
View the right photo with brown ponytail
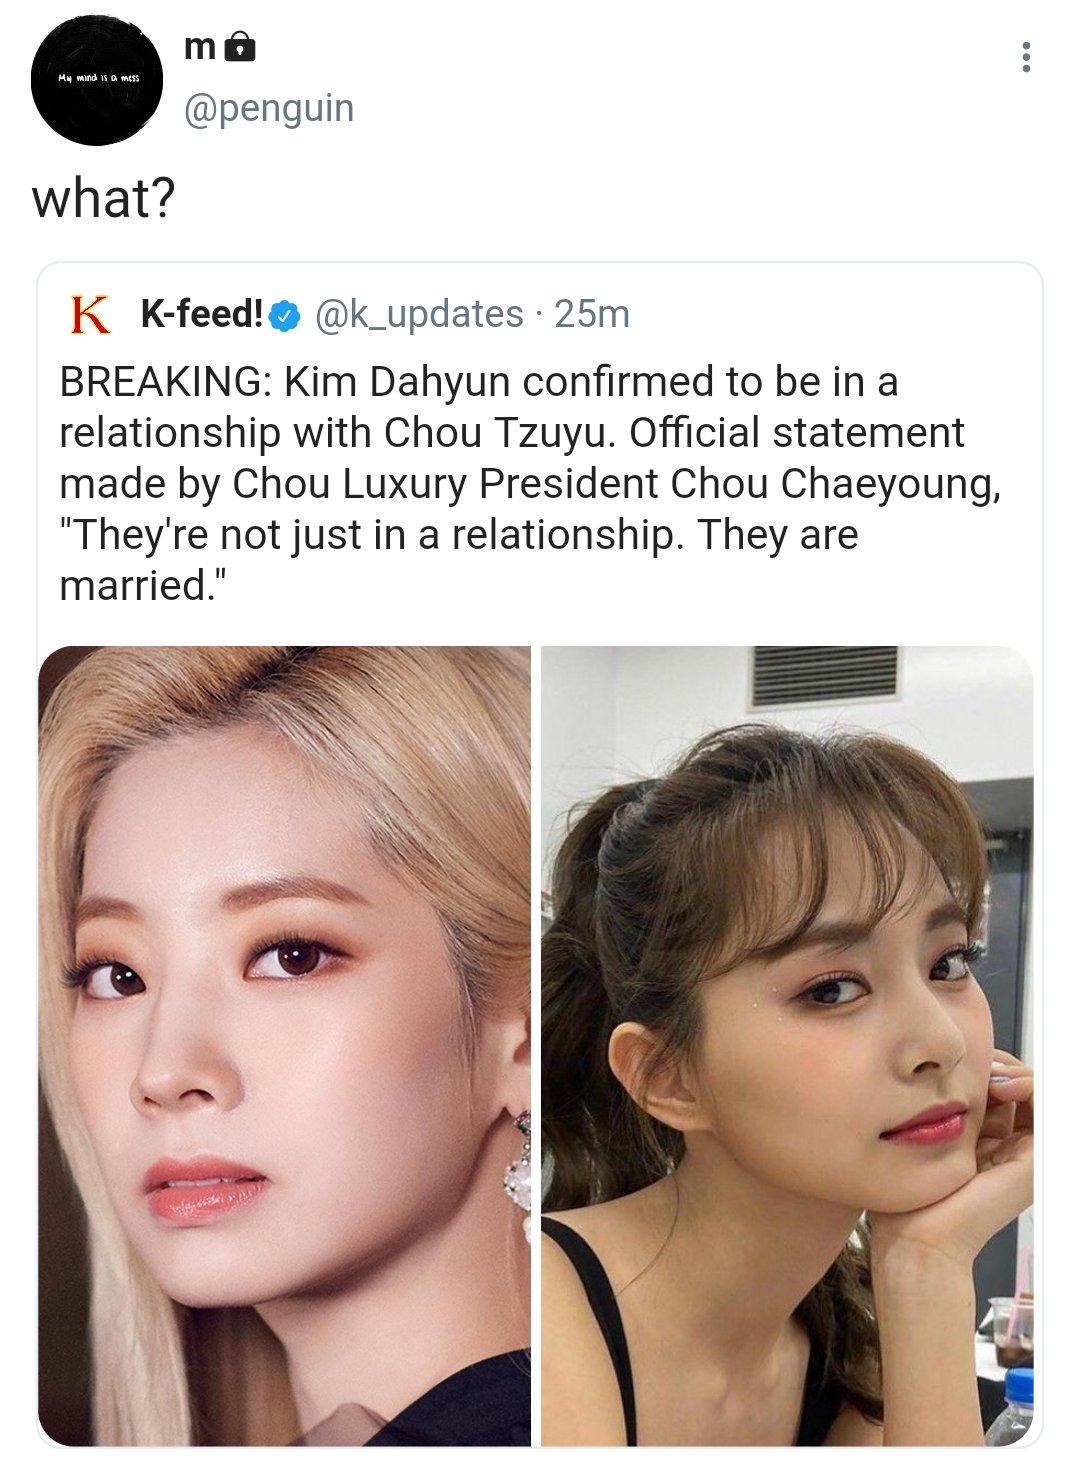(787, 1046)
